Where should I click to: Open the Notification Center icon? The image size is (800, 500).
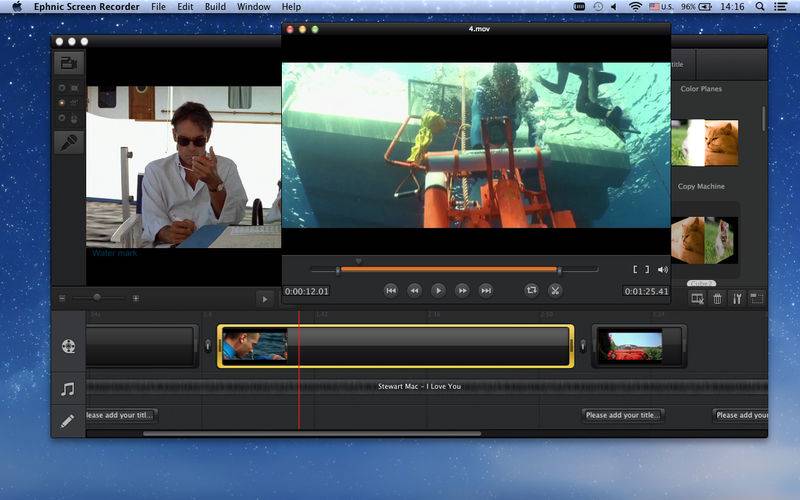pyautogui.click(x=780, y=7)
